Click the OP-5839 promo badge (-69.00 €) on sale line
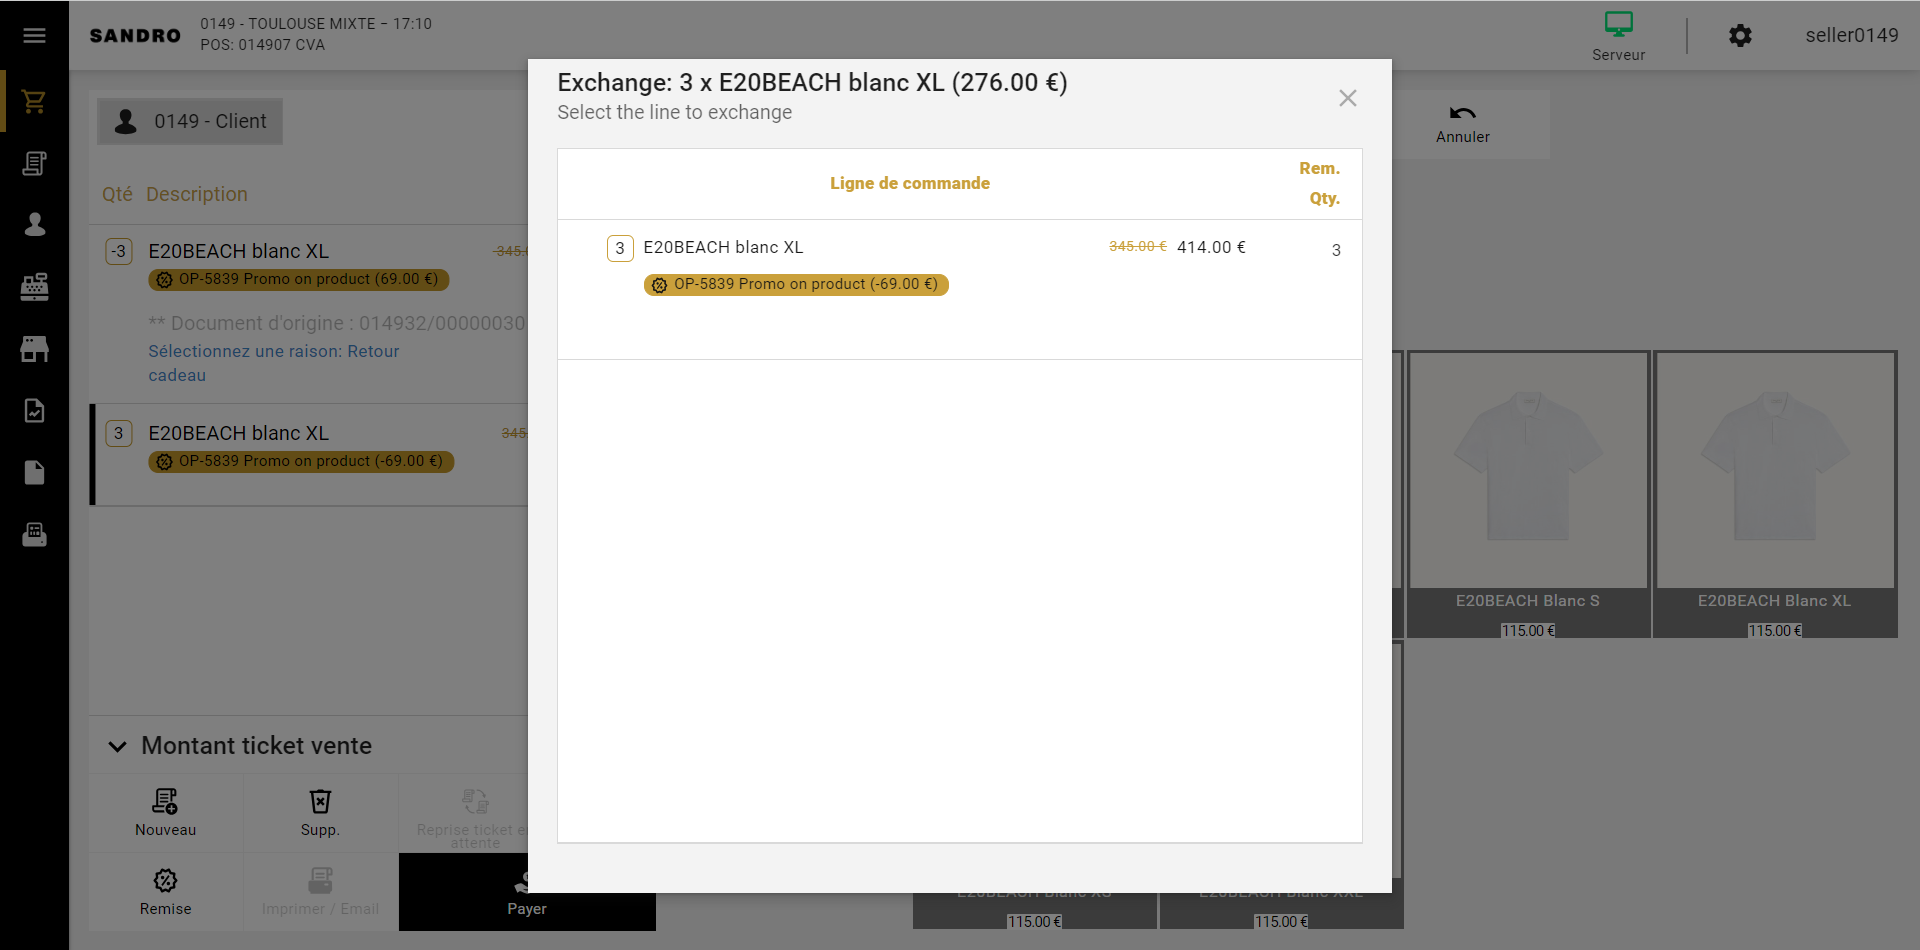1920x950 pixels. (301, 462)
